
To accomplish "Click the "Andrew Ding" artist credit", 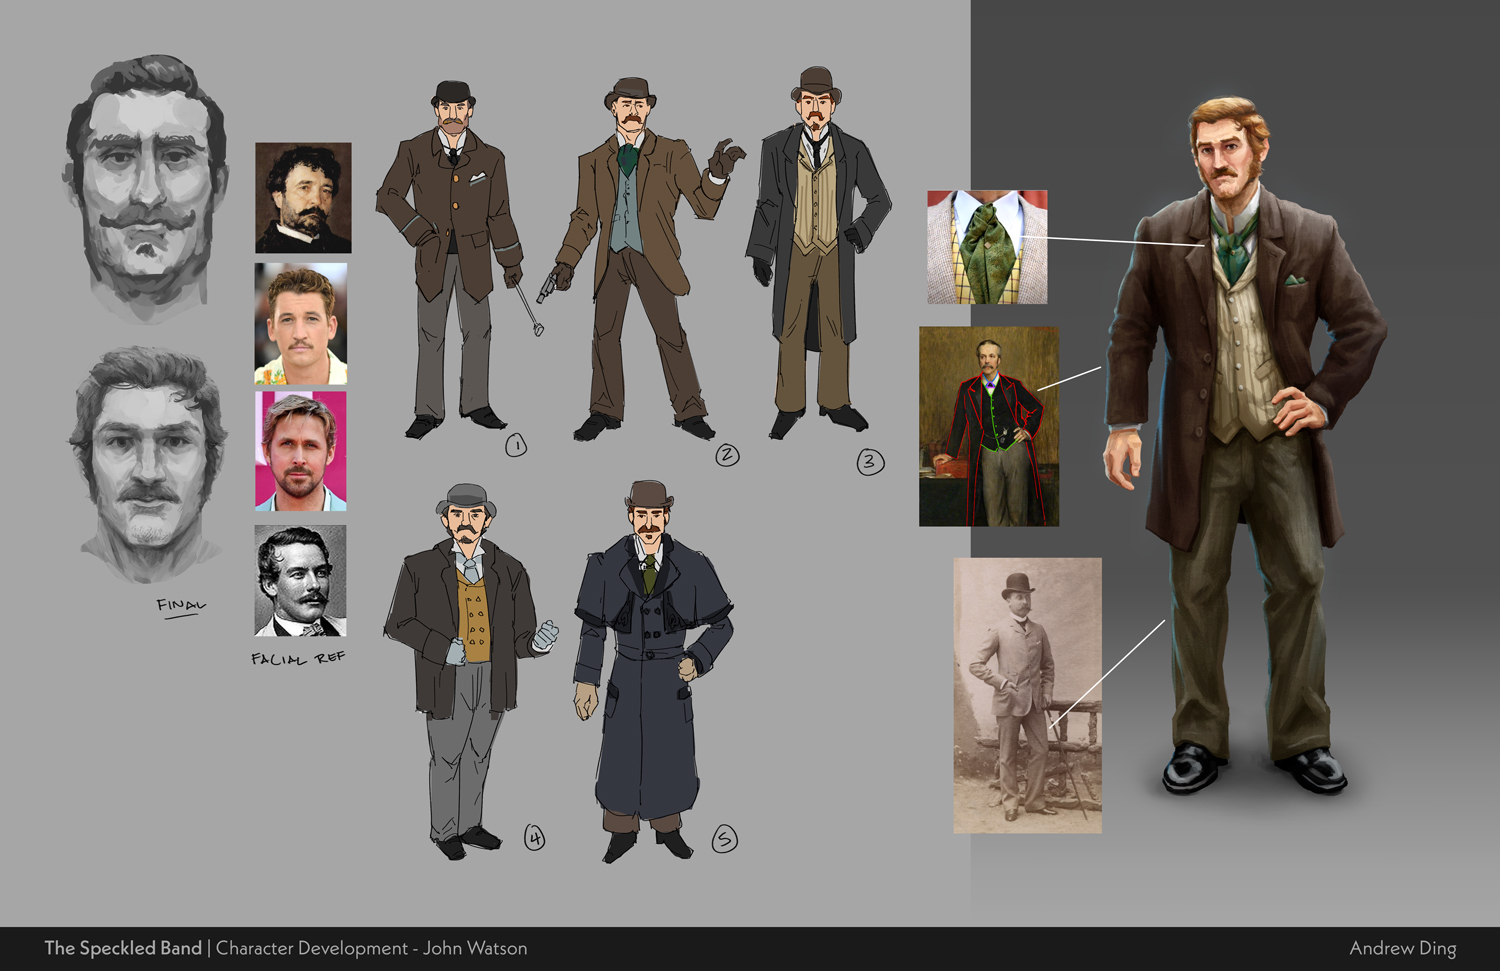I will coord(1402,948).
